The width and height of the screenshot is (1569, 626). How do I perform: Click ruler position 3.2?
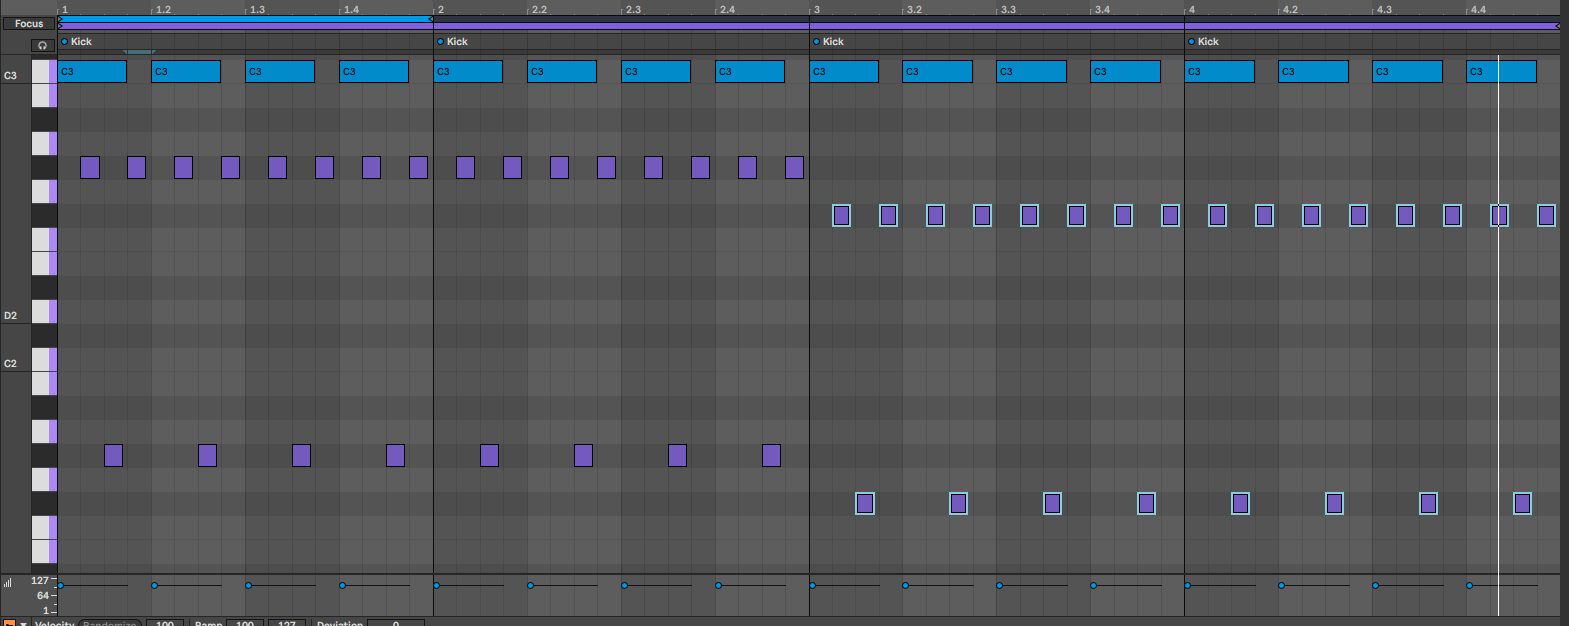(x=914, y=9)
